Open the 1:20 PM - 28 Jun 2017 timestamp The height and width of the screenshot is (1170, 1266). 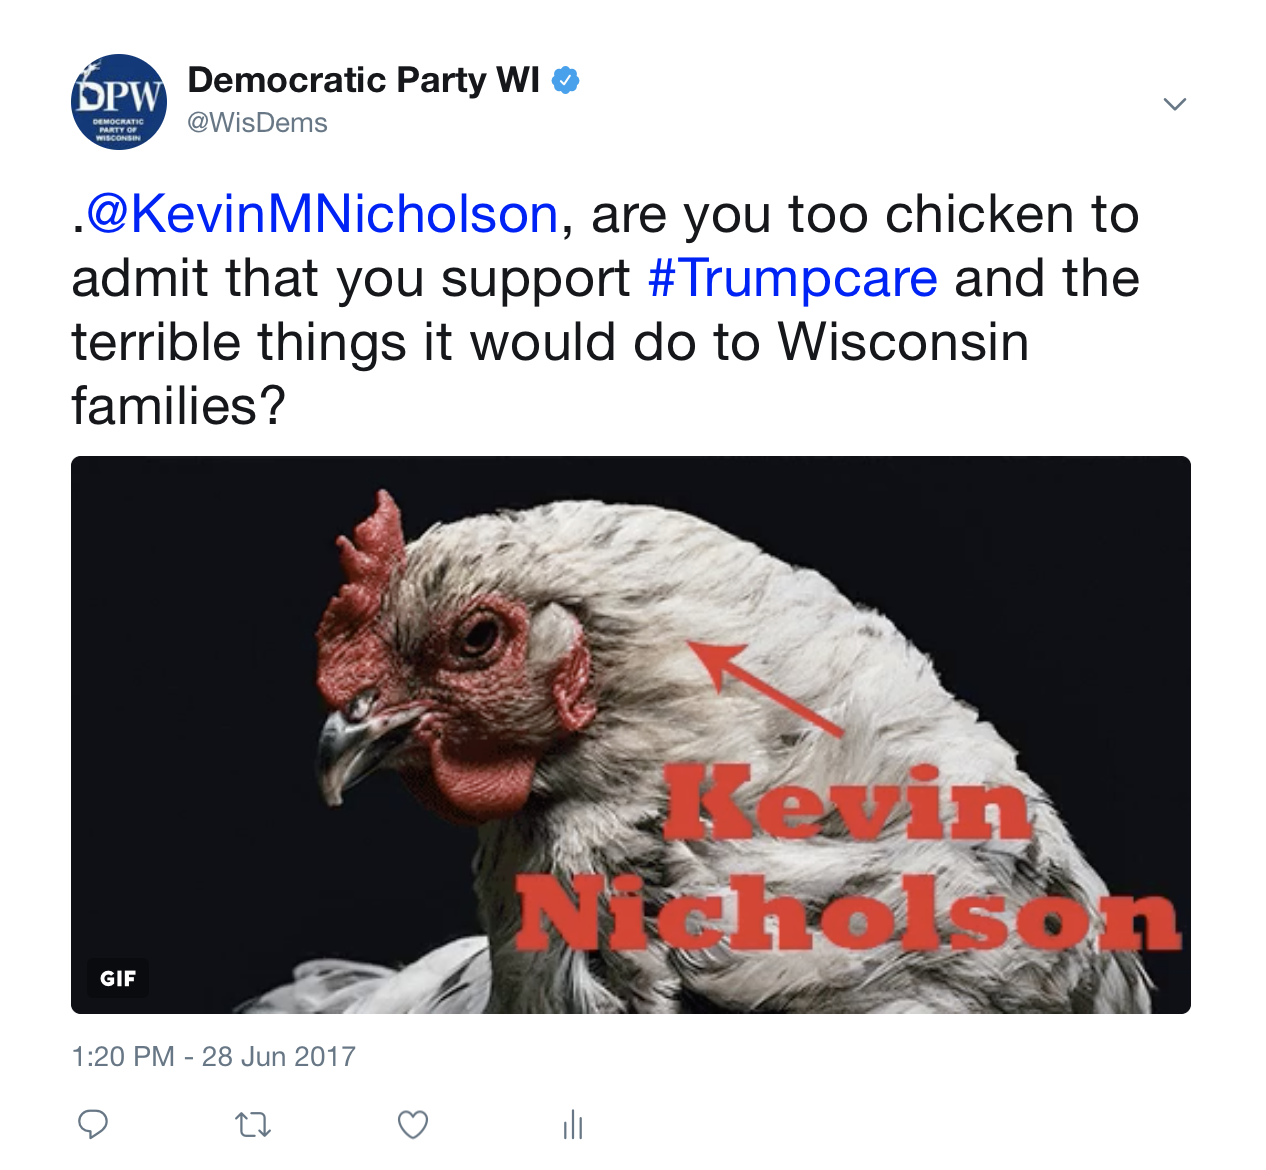coord(214,1057)
